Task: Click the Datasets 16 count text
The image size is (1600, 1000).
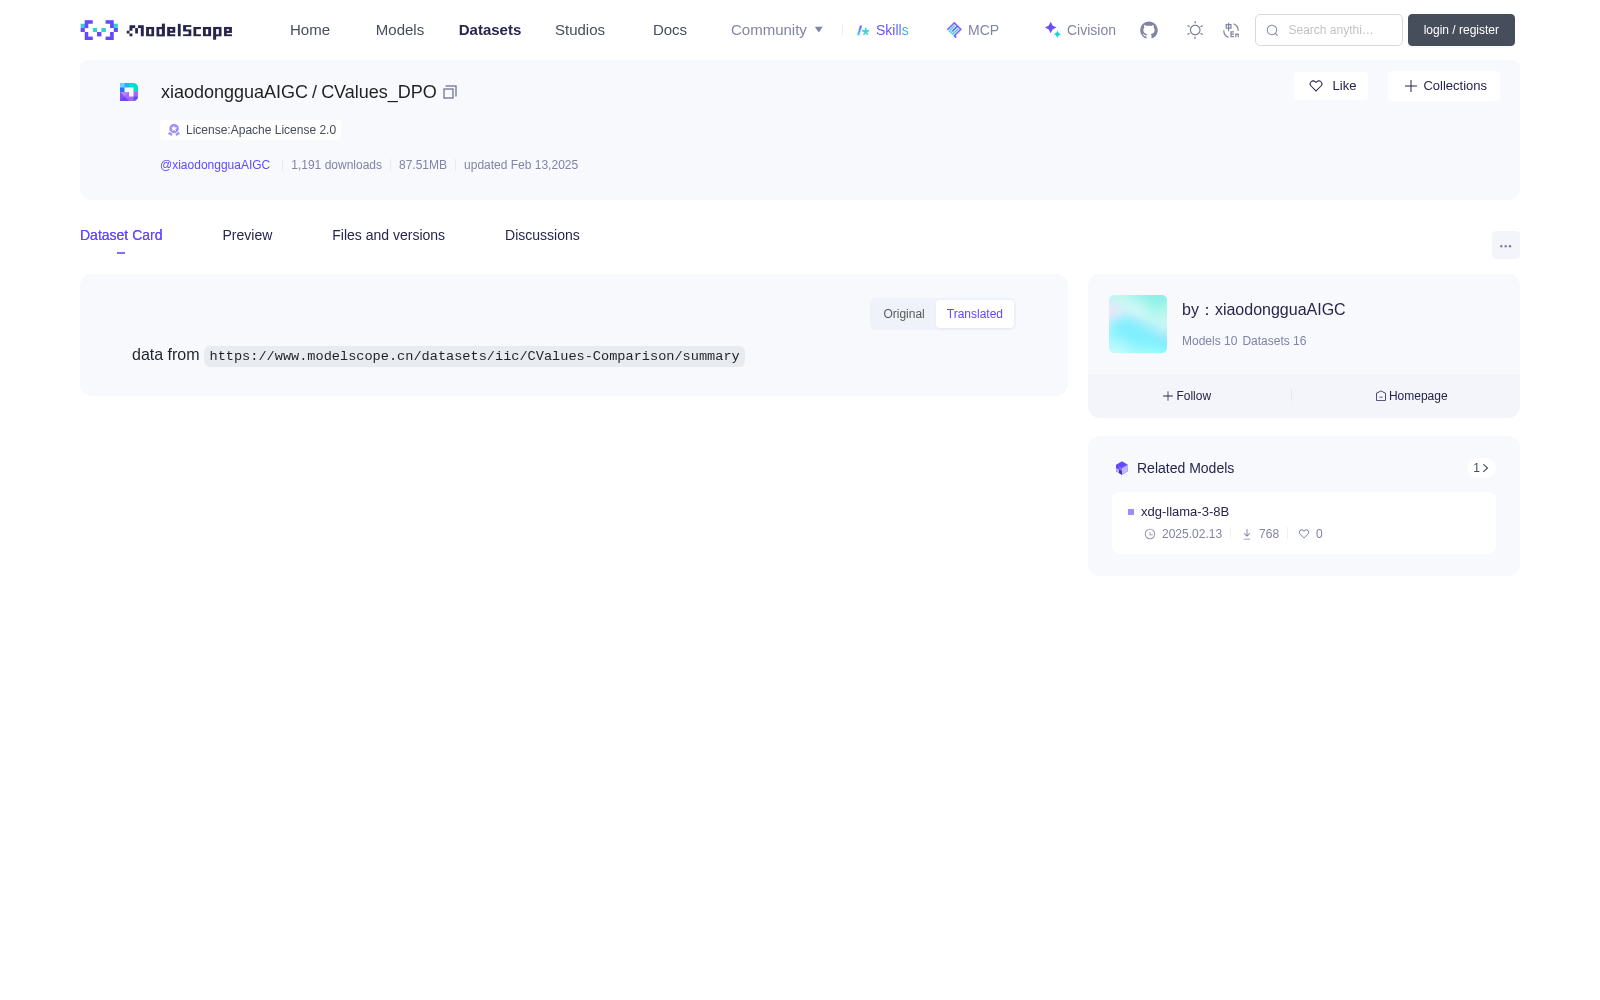Action: [x=1274, y=341]
